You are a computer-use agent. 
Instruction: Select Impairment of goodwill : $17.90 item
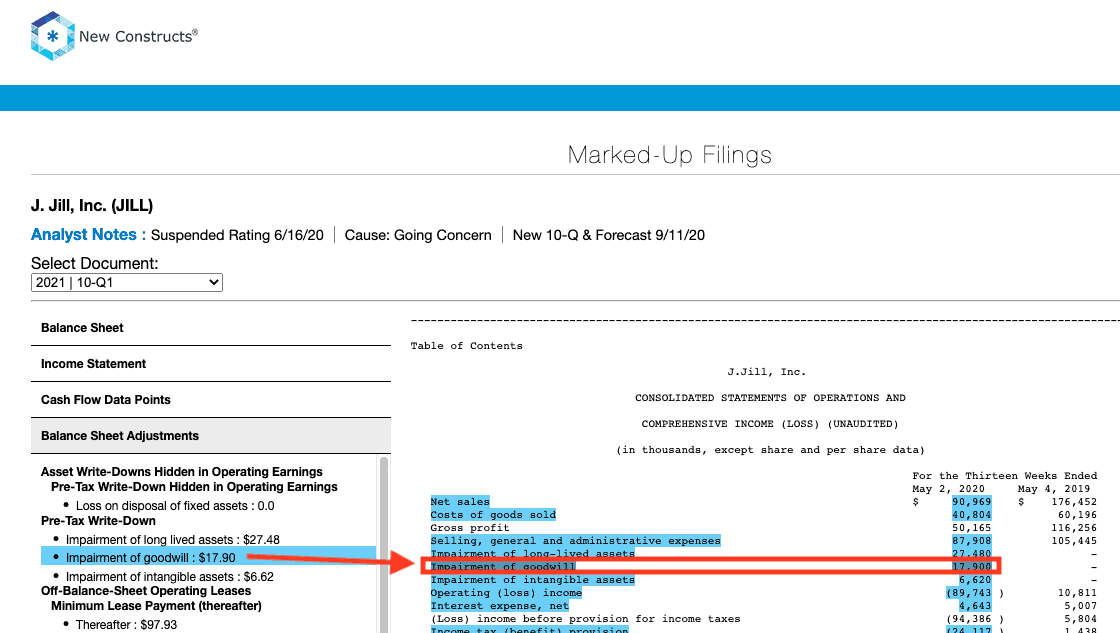tap(151, 558)
